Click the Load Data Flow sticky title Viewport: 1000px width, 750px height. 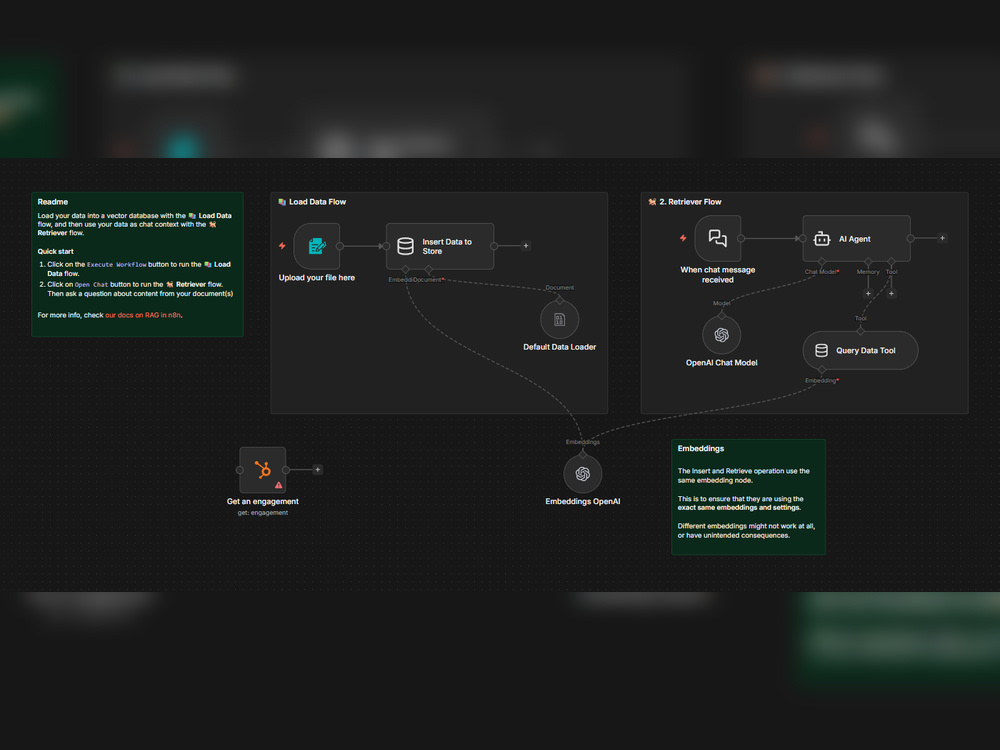point(317,202)
